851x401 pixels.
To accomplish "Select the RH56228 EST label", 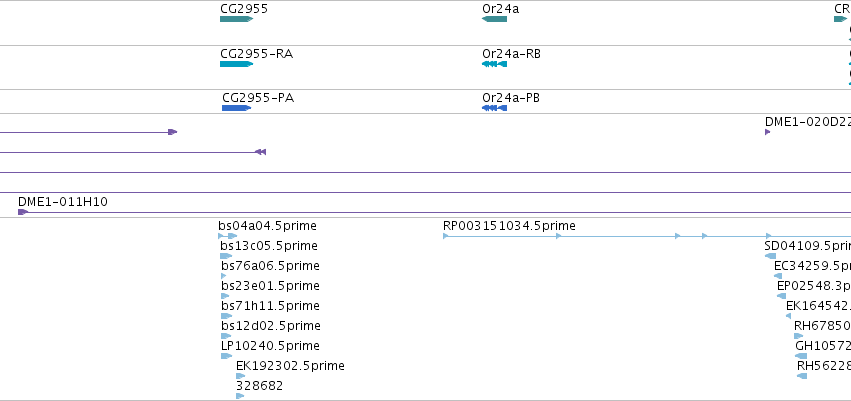I will pyautogui.click(x=824, y=366).
